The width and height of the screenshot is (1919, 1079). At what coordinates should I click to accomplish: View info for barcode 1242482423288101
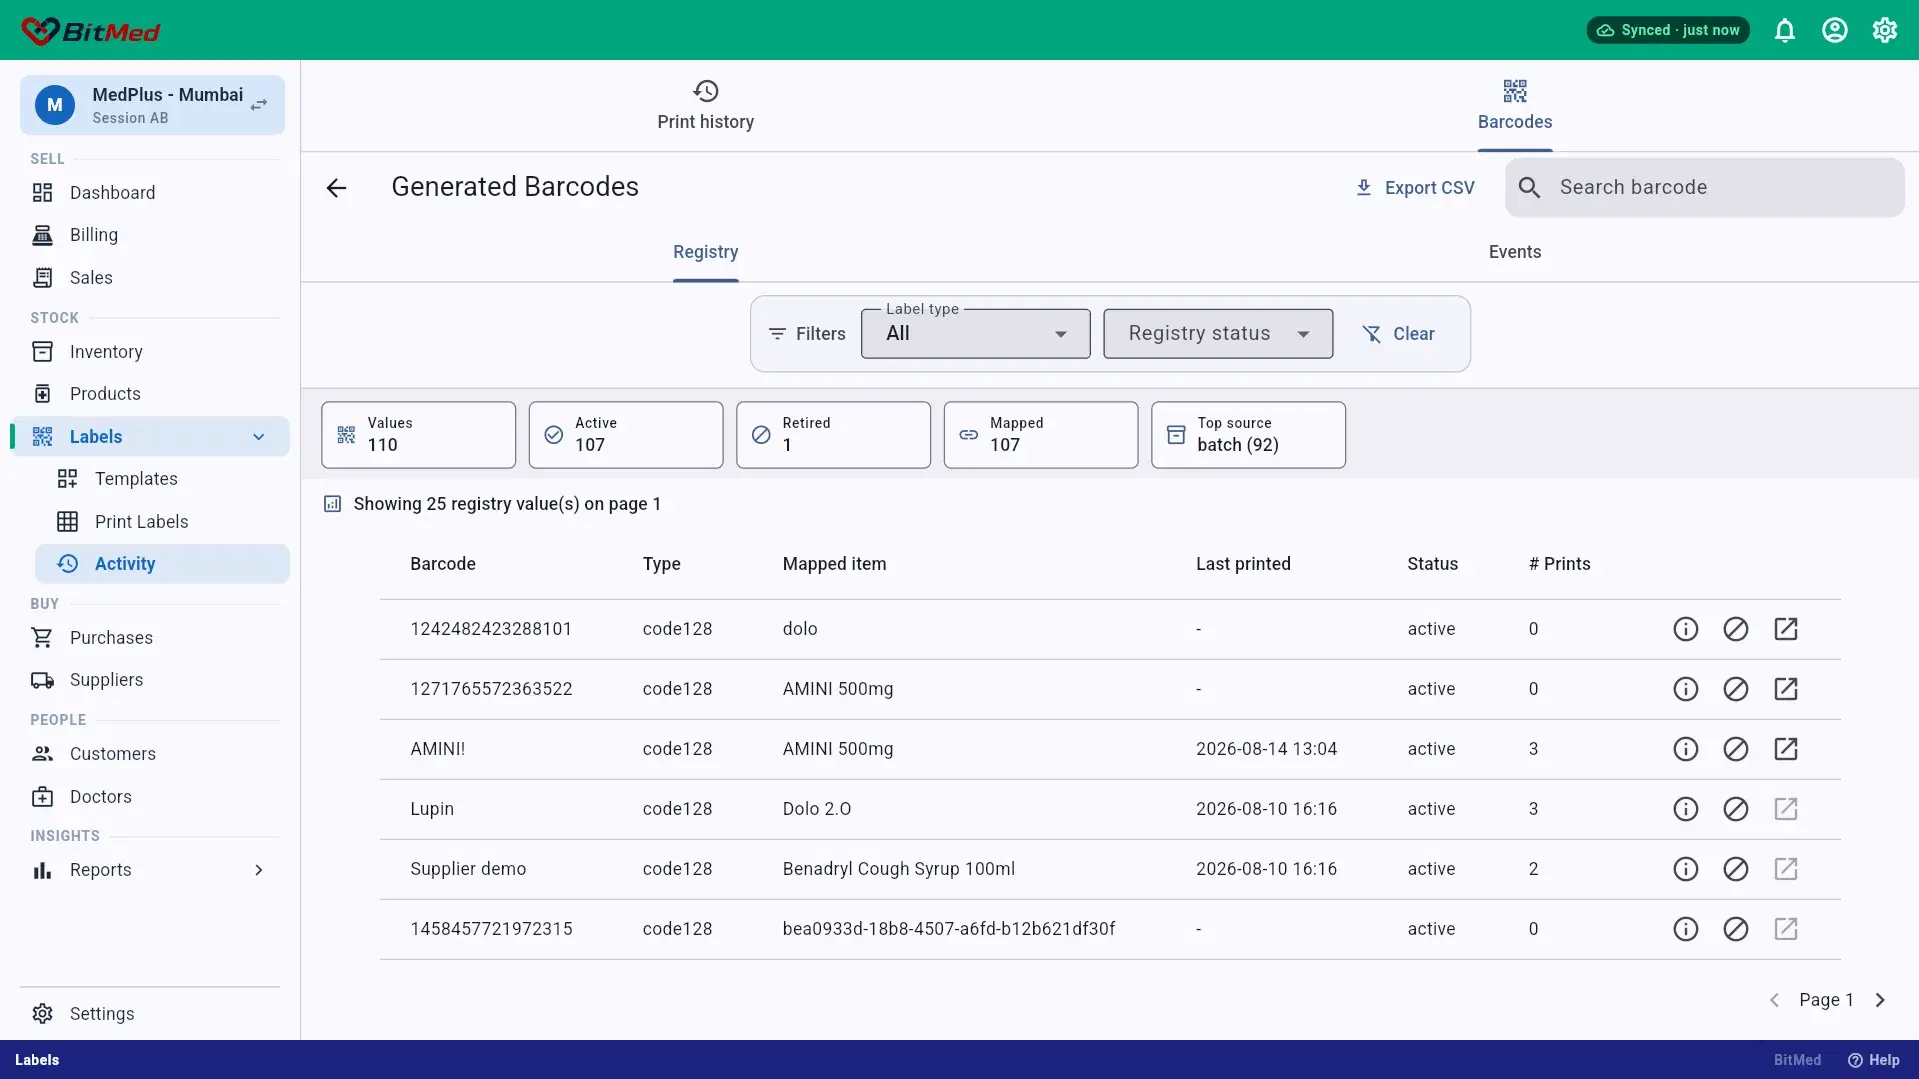coord(1686,629)
